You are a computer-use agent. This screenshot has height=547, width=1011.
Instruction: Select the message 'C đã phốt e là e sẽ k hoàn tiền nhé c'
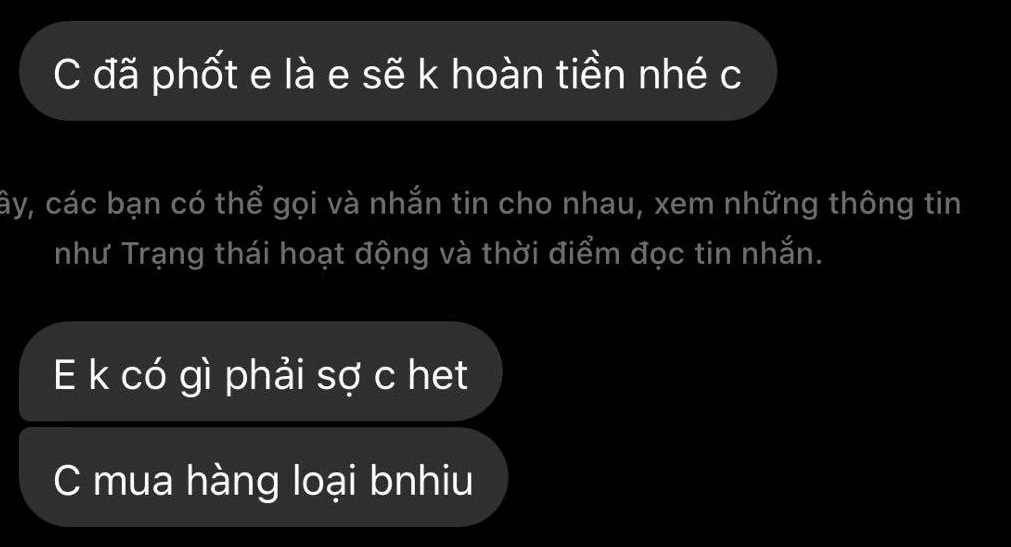click(398, 71)
